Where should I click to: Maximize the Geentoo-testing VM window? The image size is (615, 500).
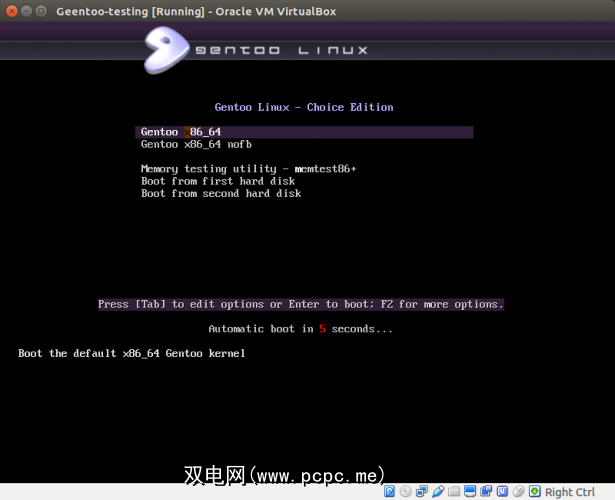41,11
